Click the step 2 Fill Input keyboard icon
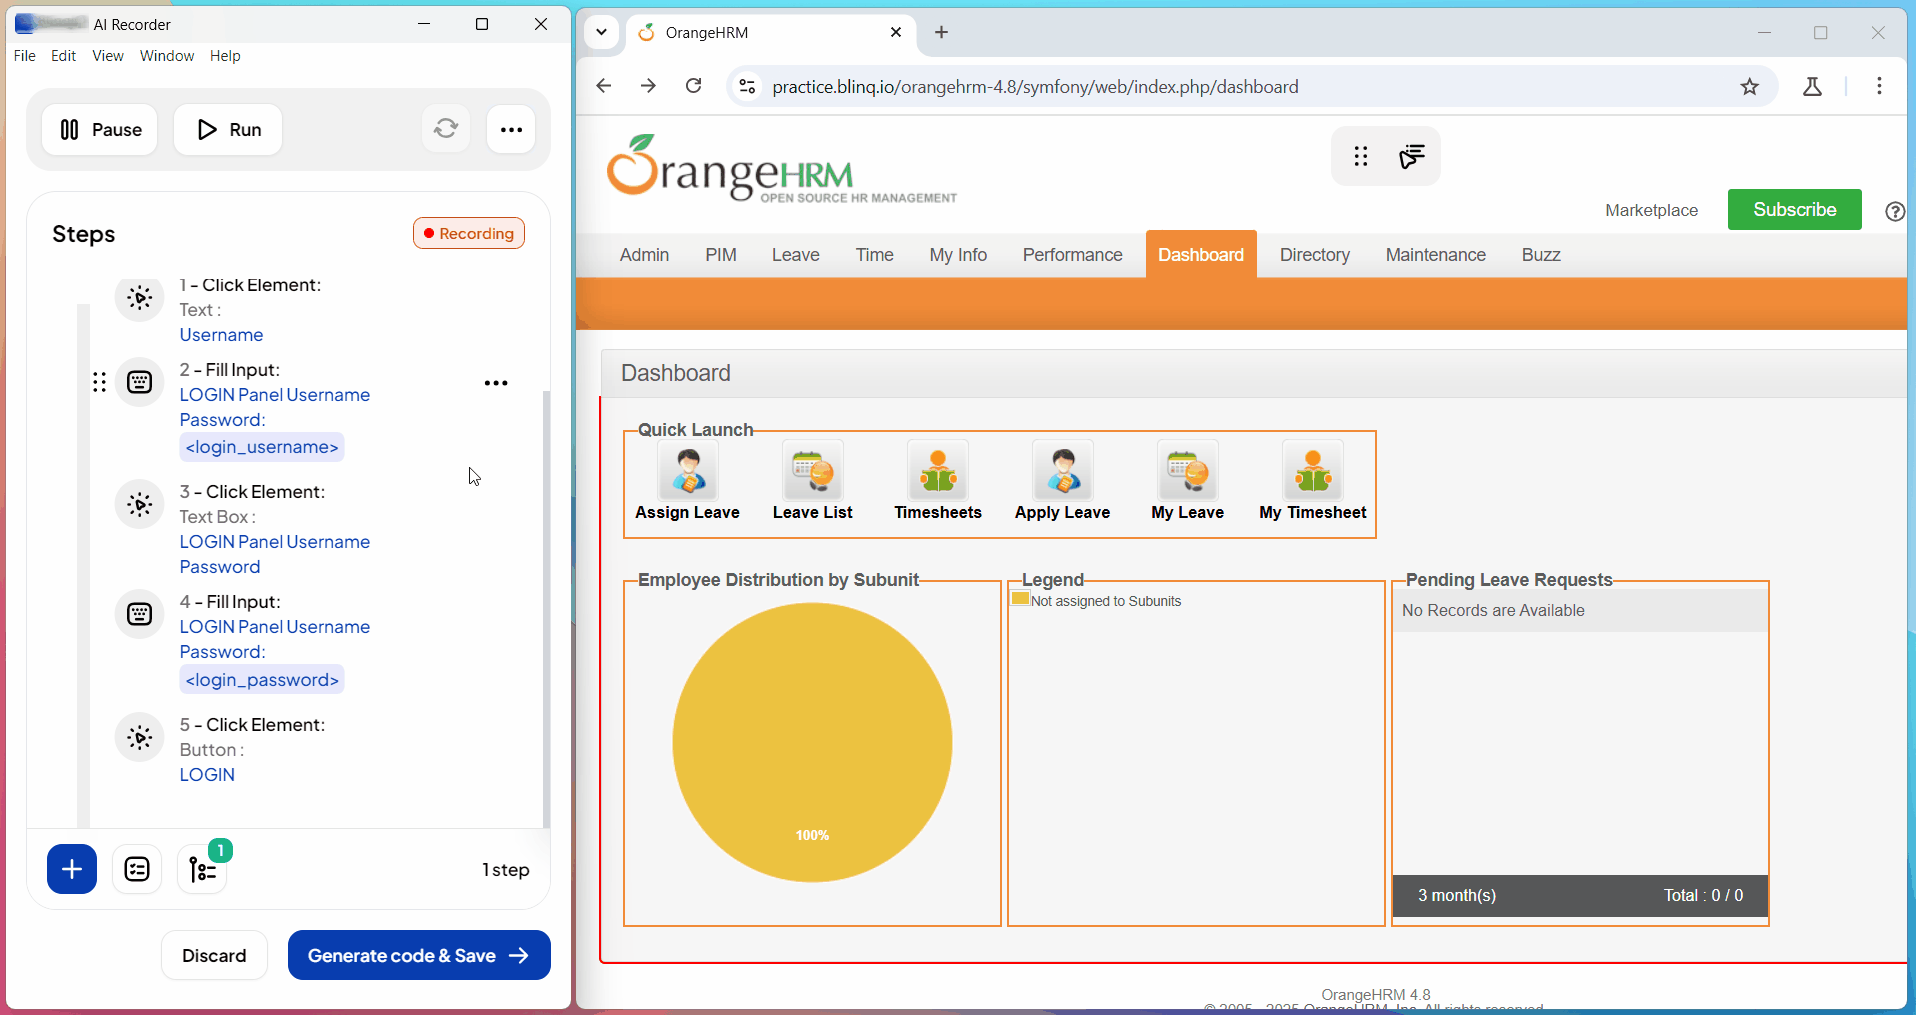The height and width of the screenshot is (1015, 1916). (140, 382)
